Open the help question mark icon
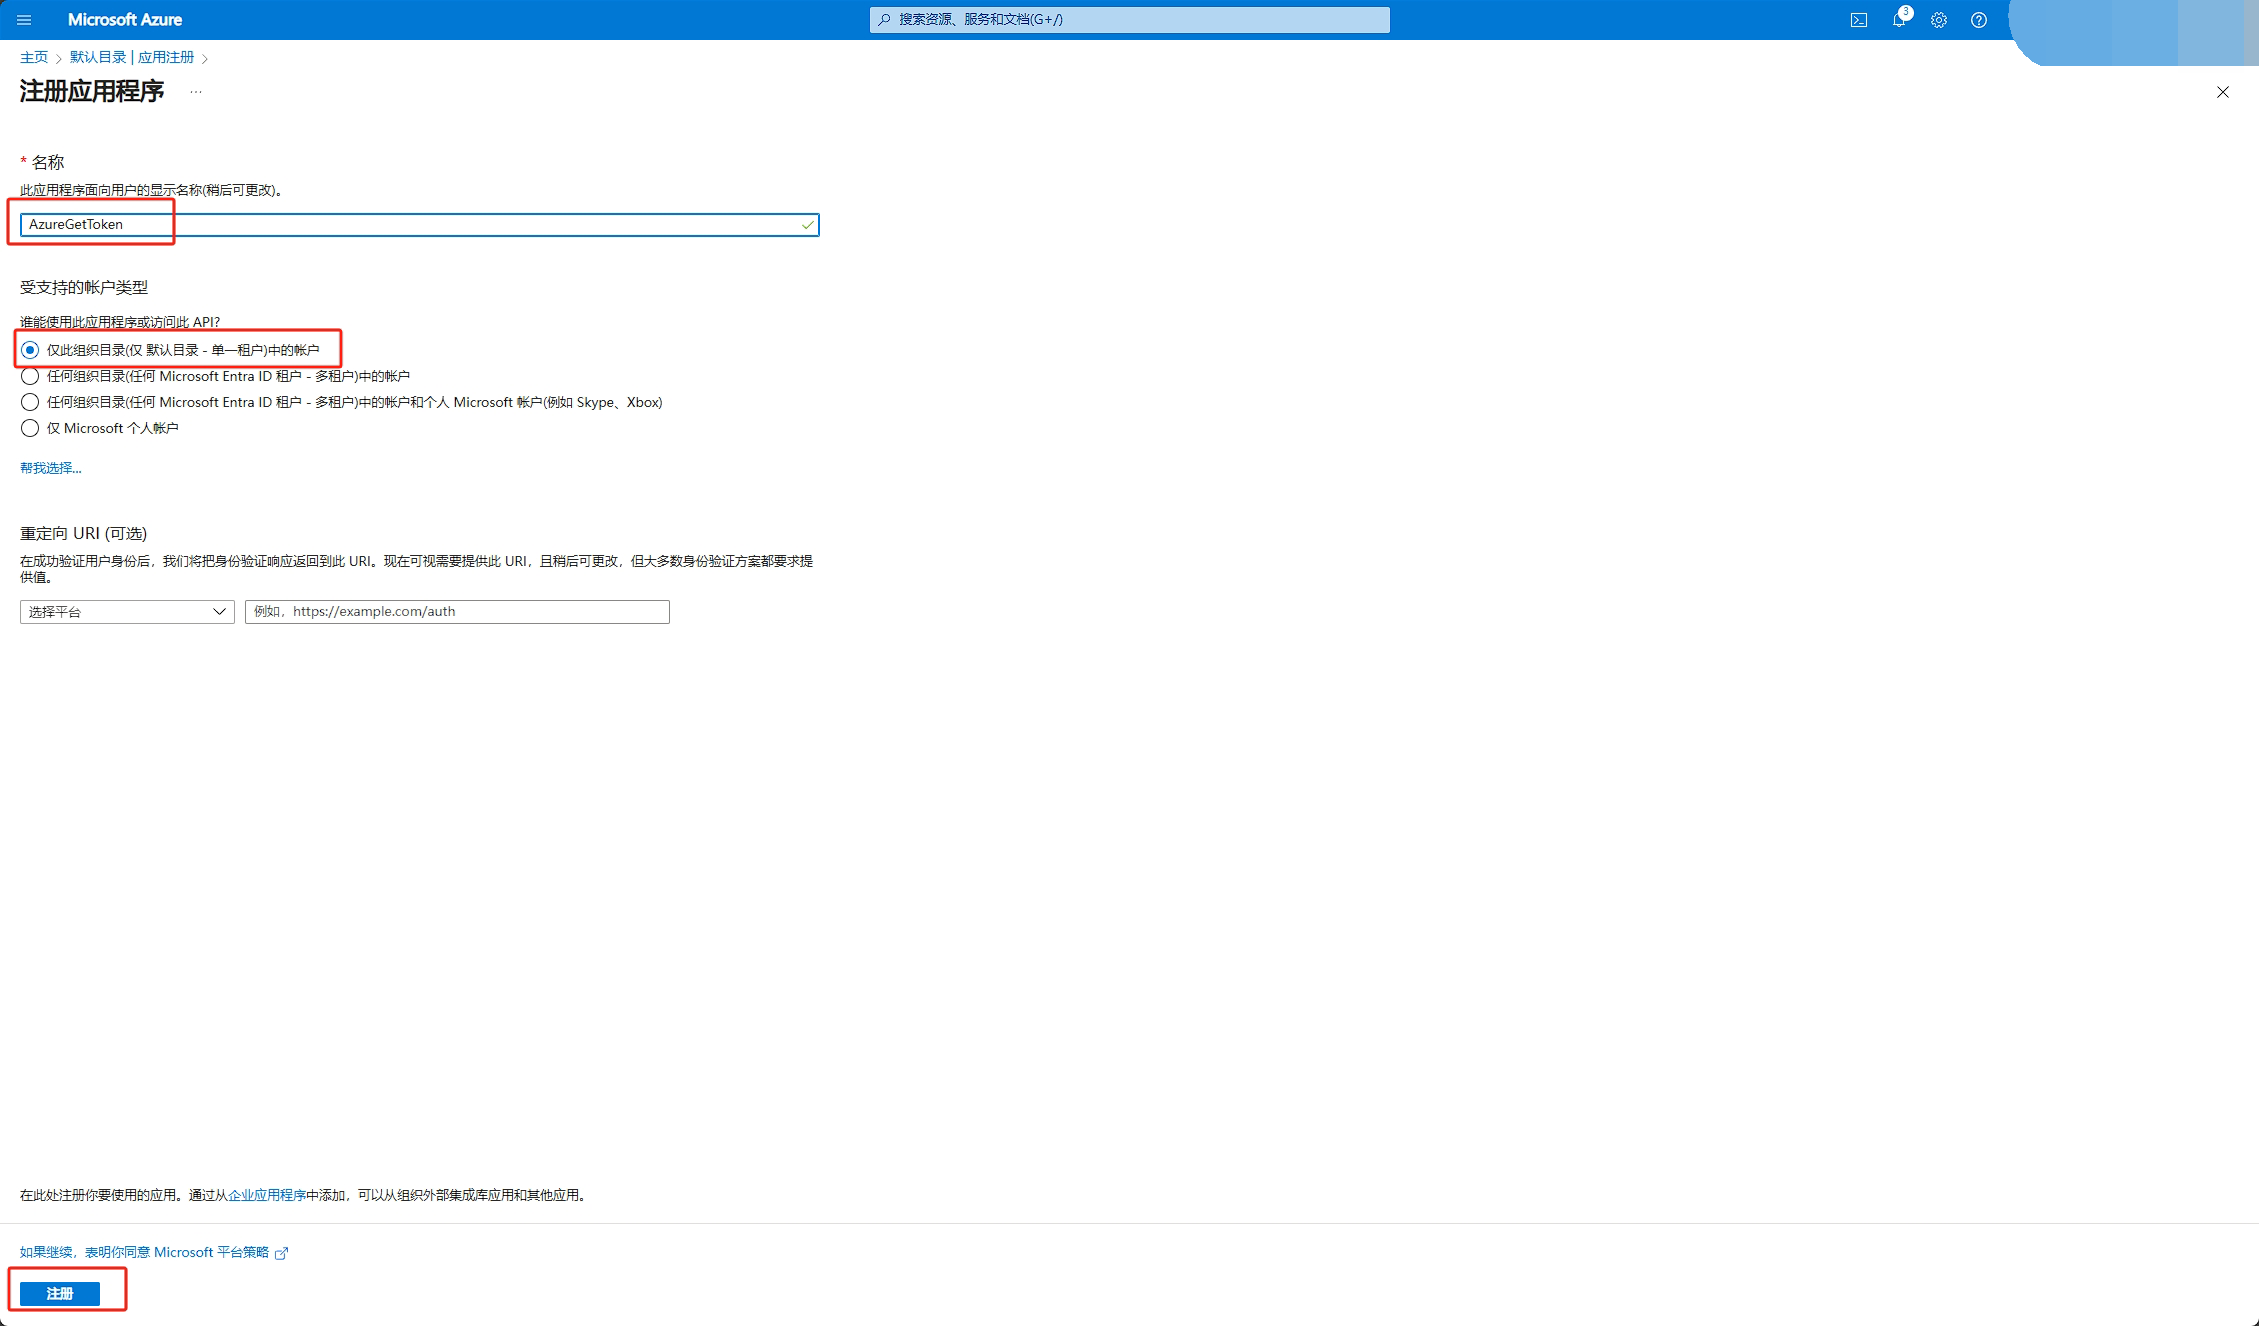This screenshot has width=2259, height=1326. [1978, 20]
